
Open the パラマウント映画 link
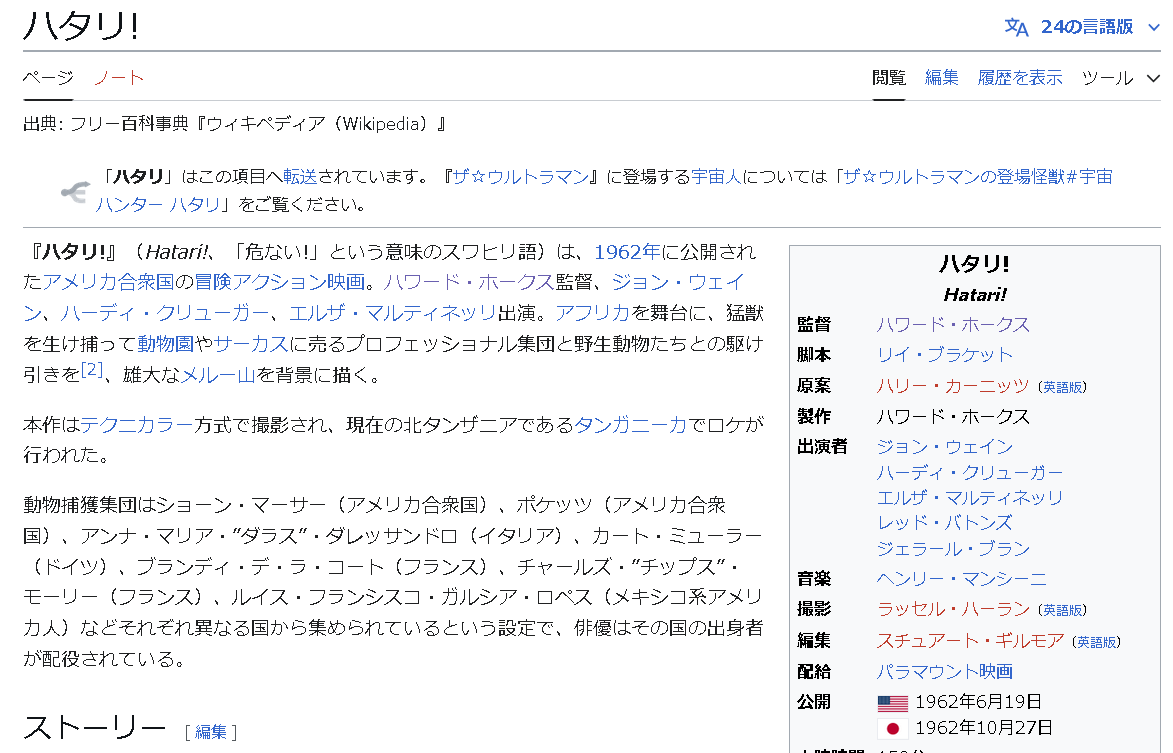[x=945, y=671]
